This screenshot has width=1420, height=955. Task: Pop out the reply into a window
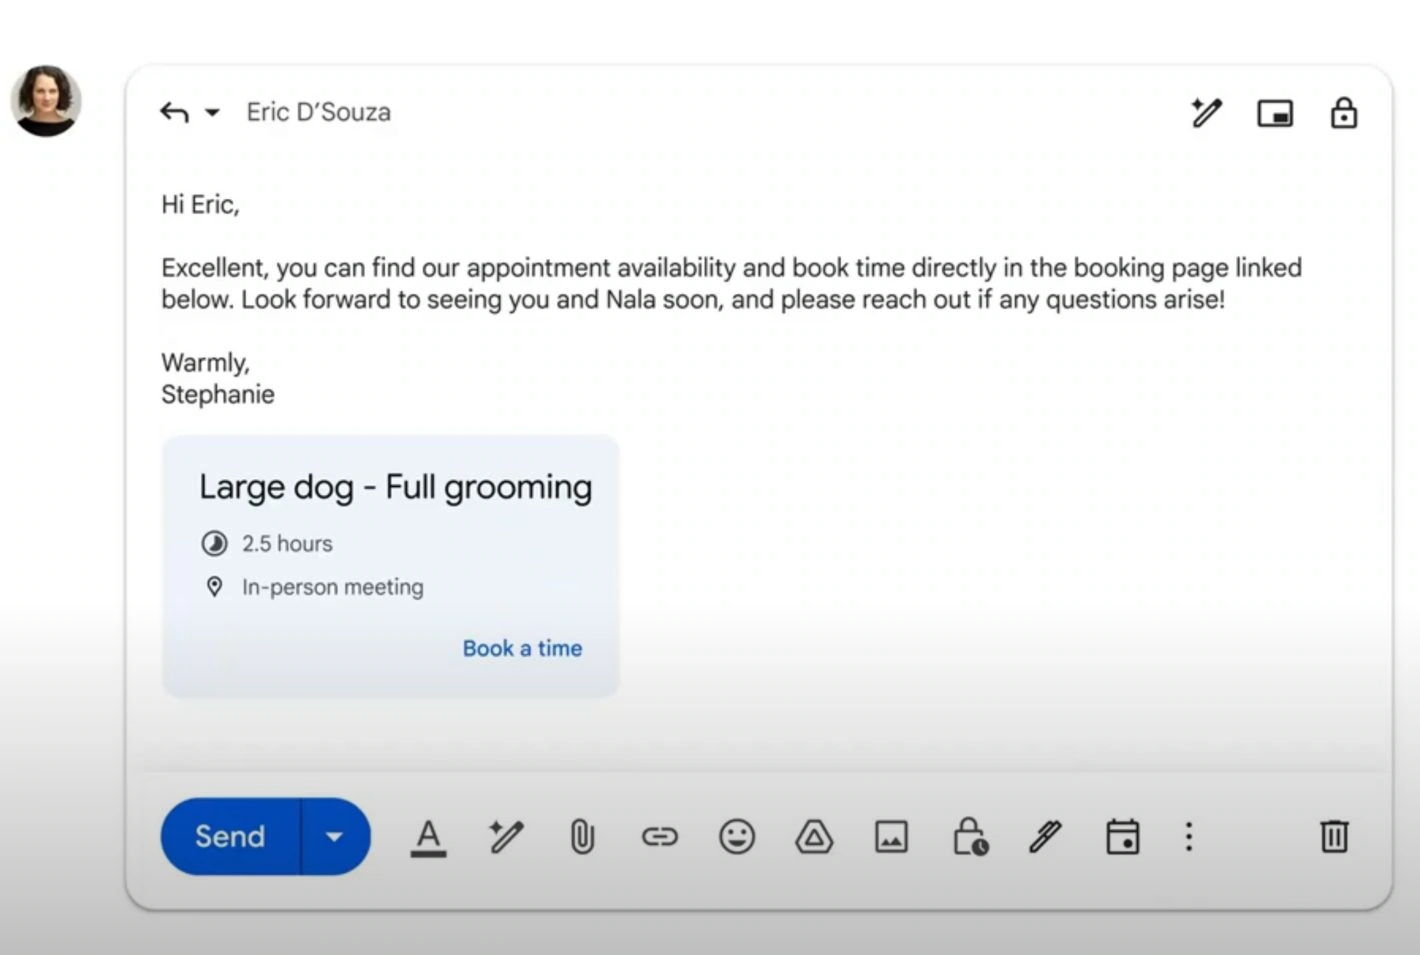click(1274, 114)
